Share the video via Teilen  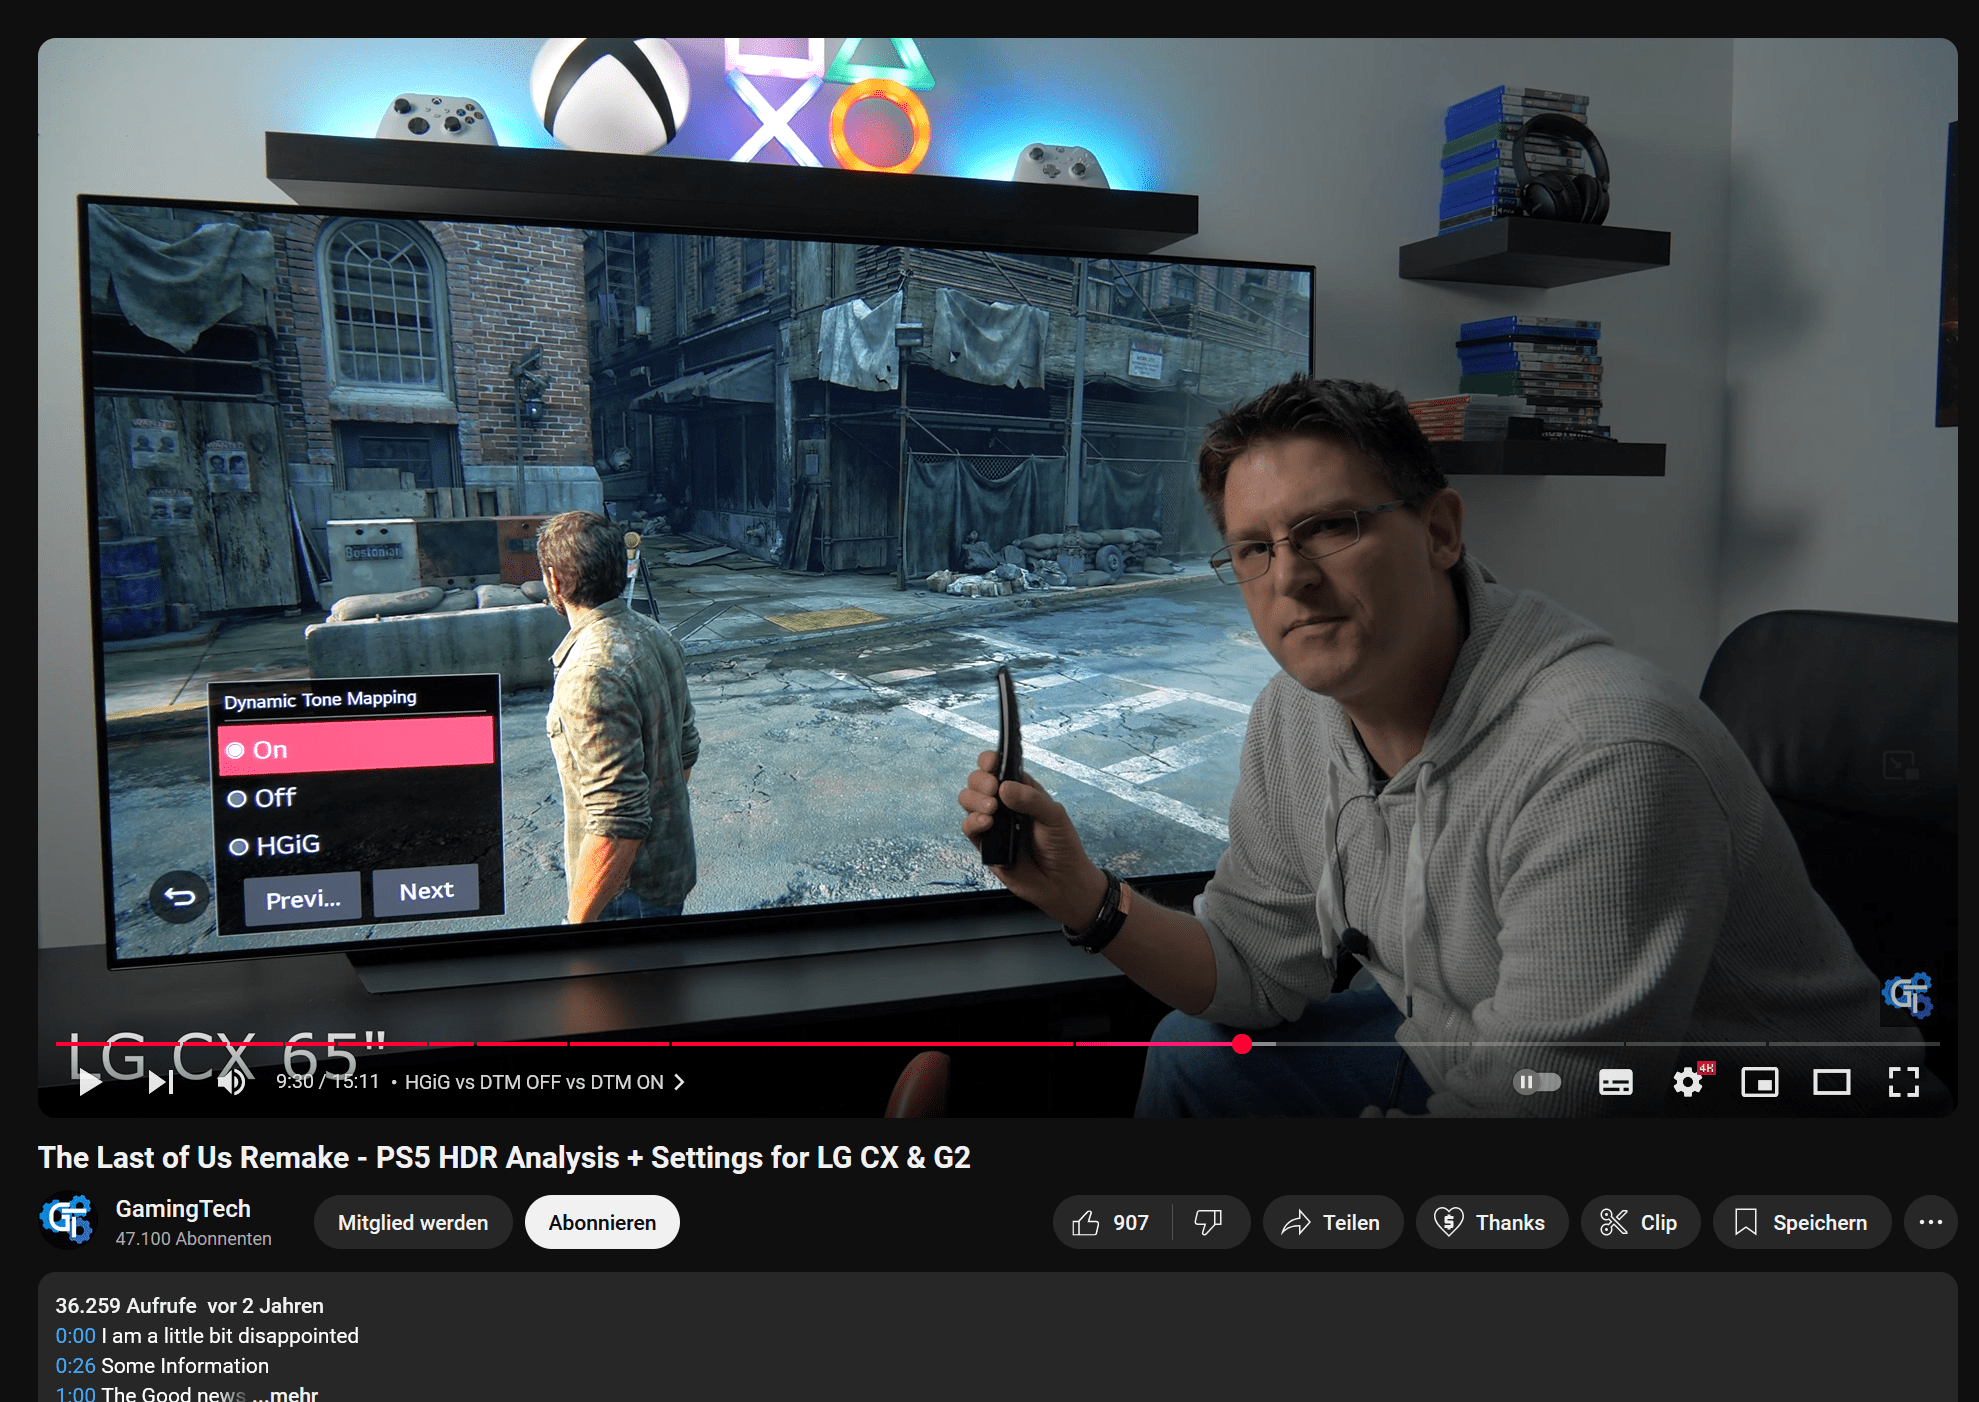click(x=1332, y=1222)
